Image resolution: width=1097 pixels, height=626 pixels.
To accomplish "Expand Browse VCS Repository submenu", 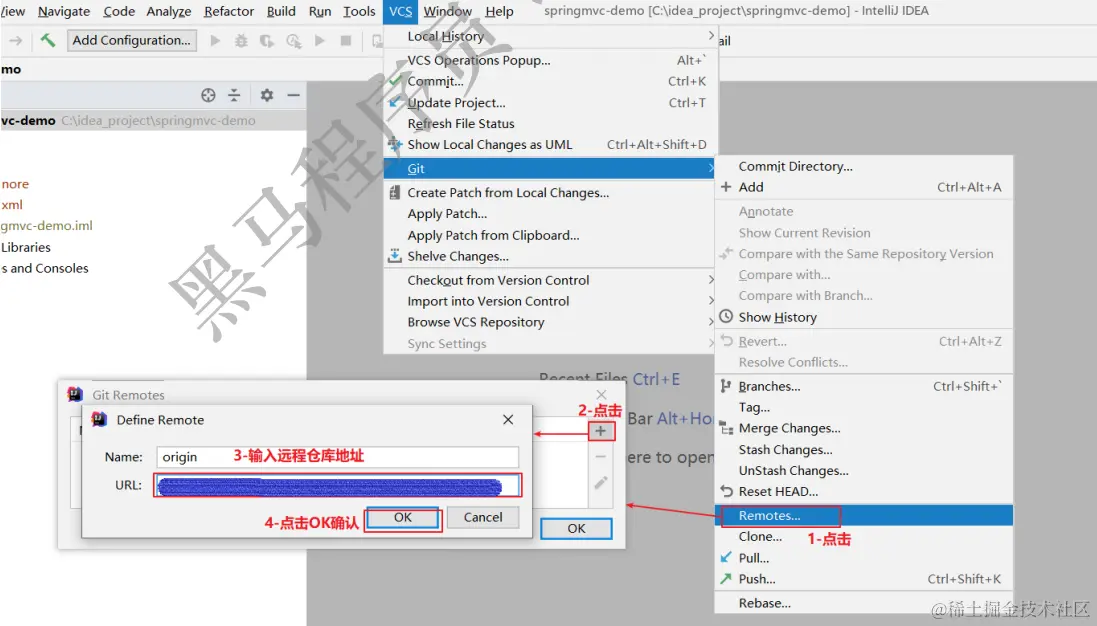I will (x=550, y=322).
